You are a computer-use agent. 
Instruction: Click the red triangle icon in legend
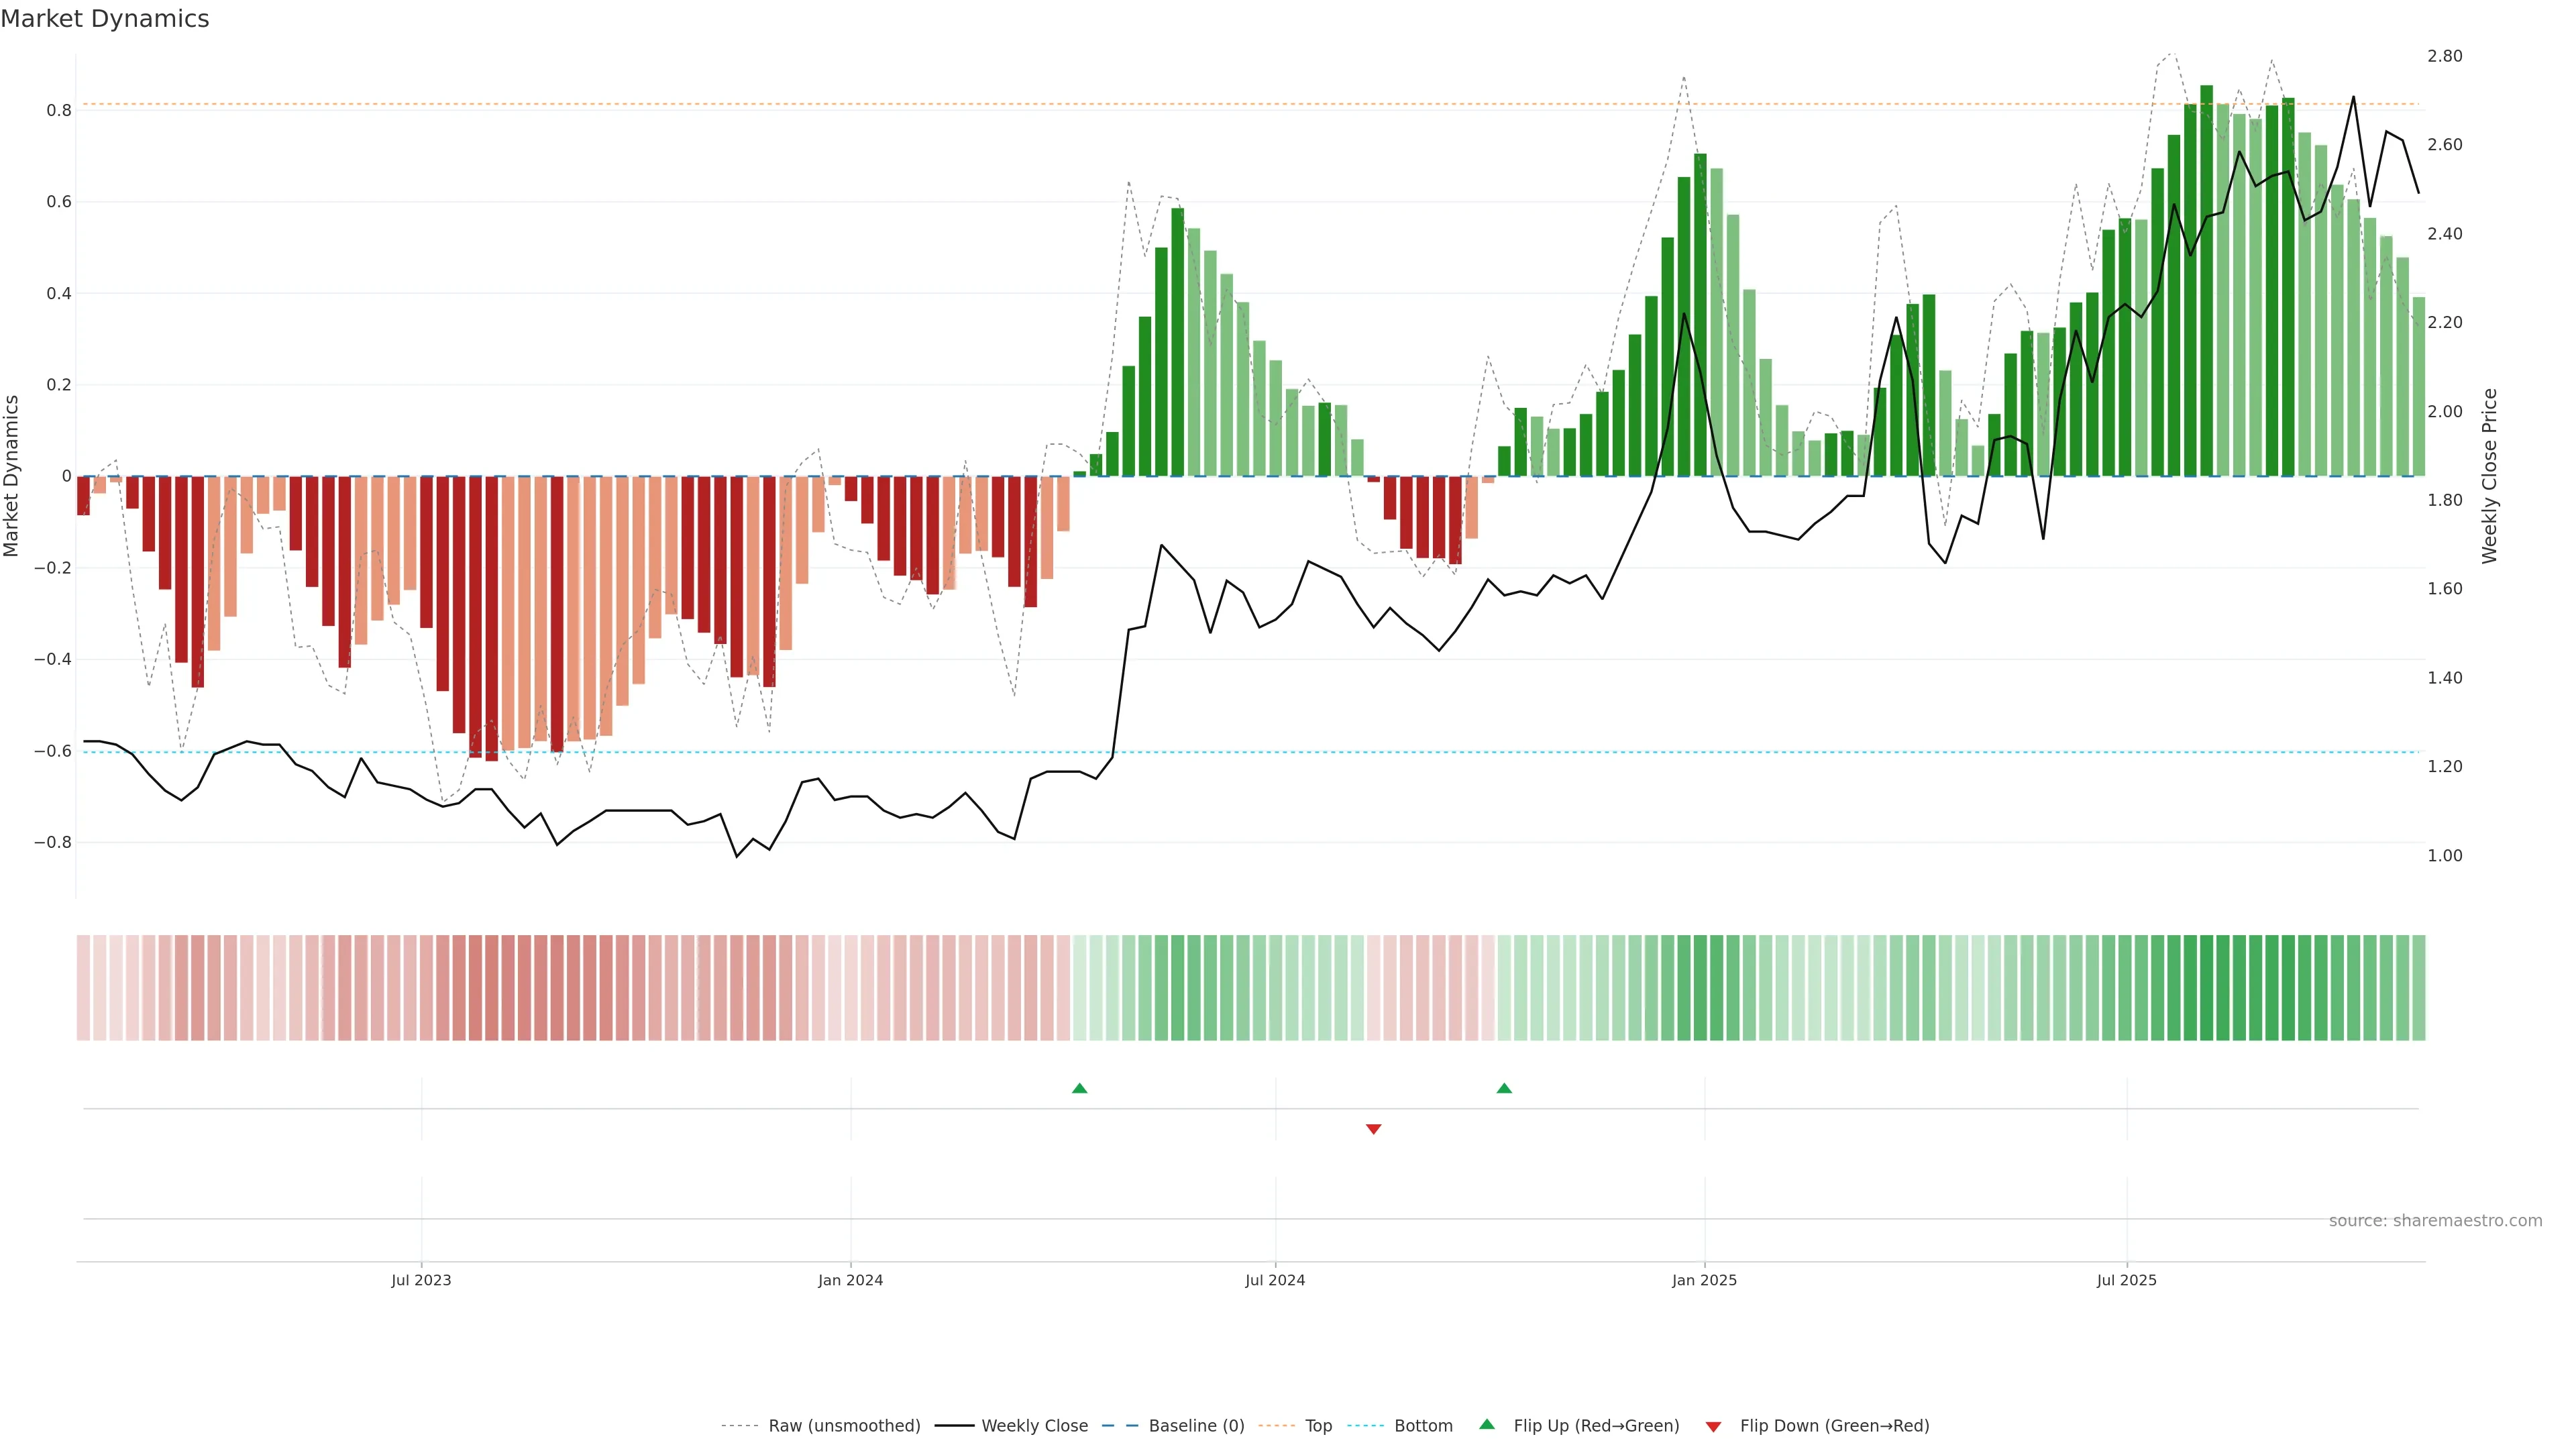coord(1713,1426)
